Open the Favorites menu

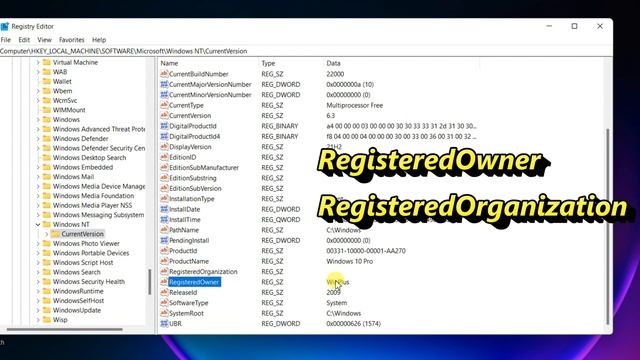(71, 40)
